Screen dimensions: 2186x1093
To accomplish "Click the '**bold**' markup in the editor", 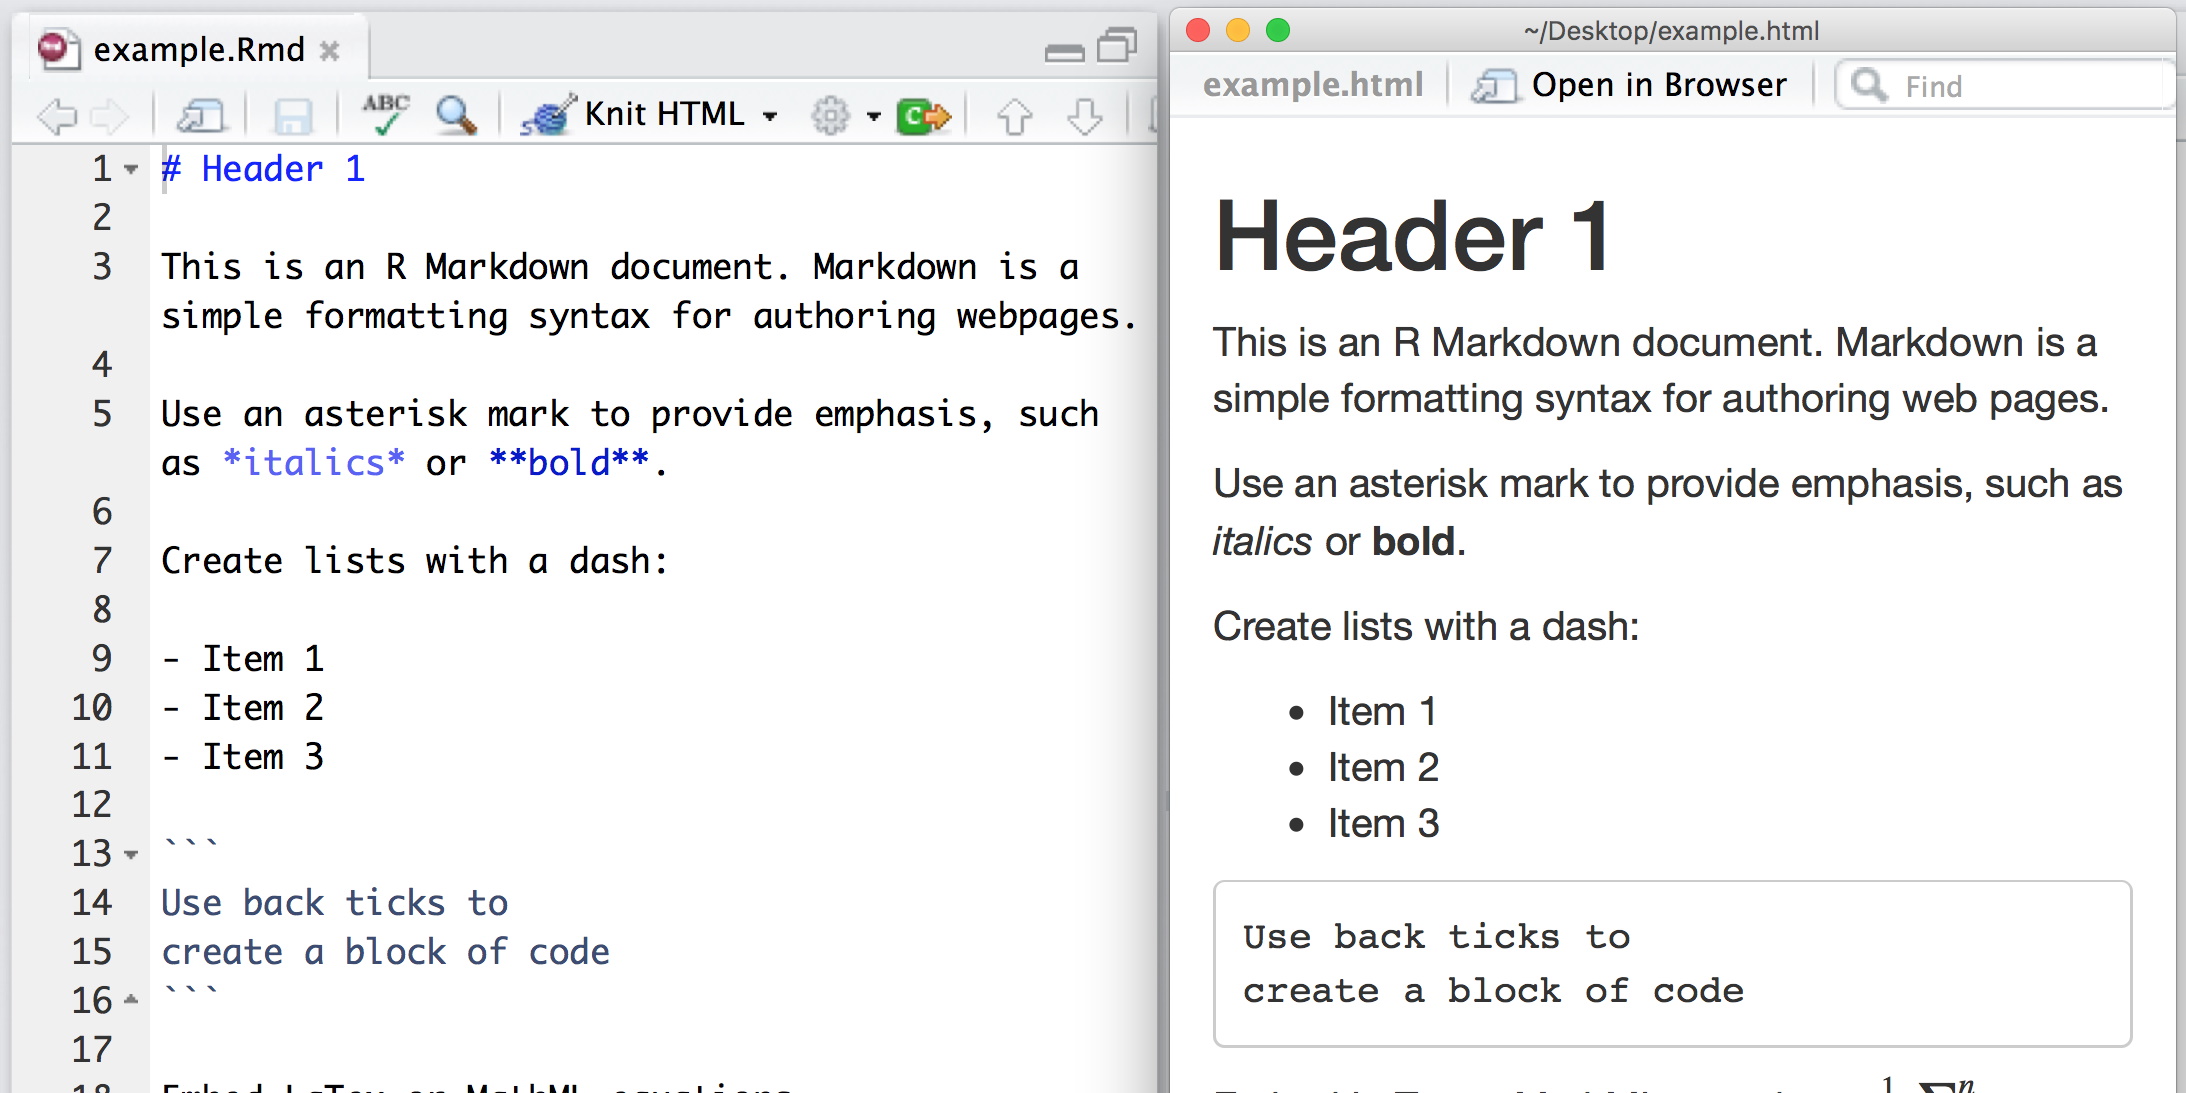I will [x=569, y=463].
